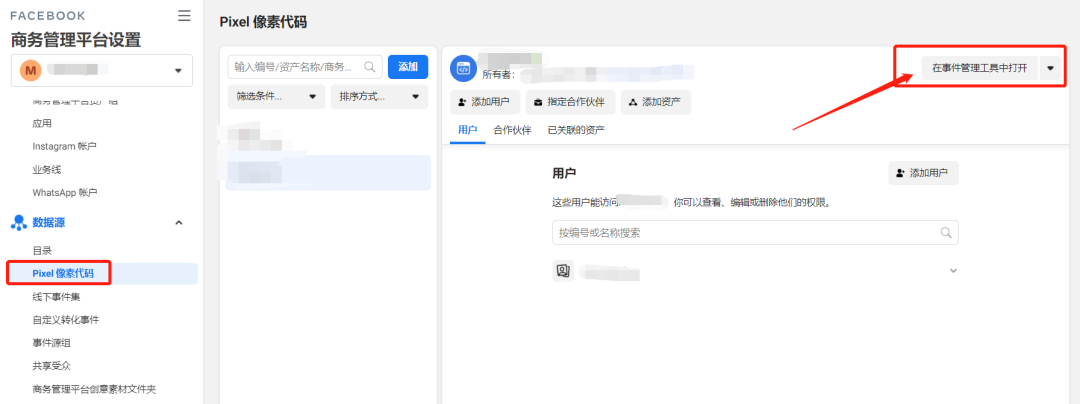Select the highlighted pixel list row
The image size is (1080, 404).
pyautogui.click(x=328, y=173)
